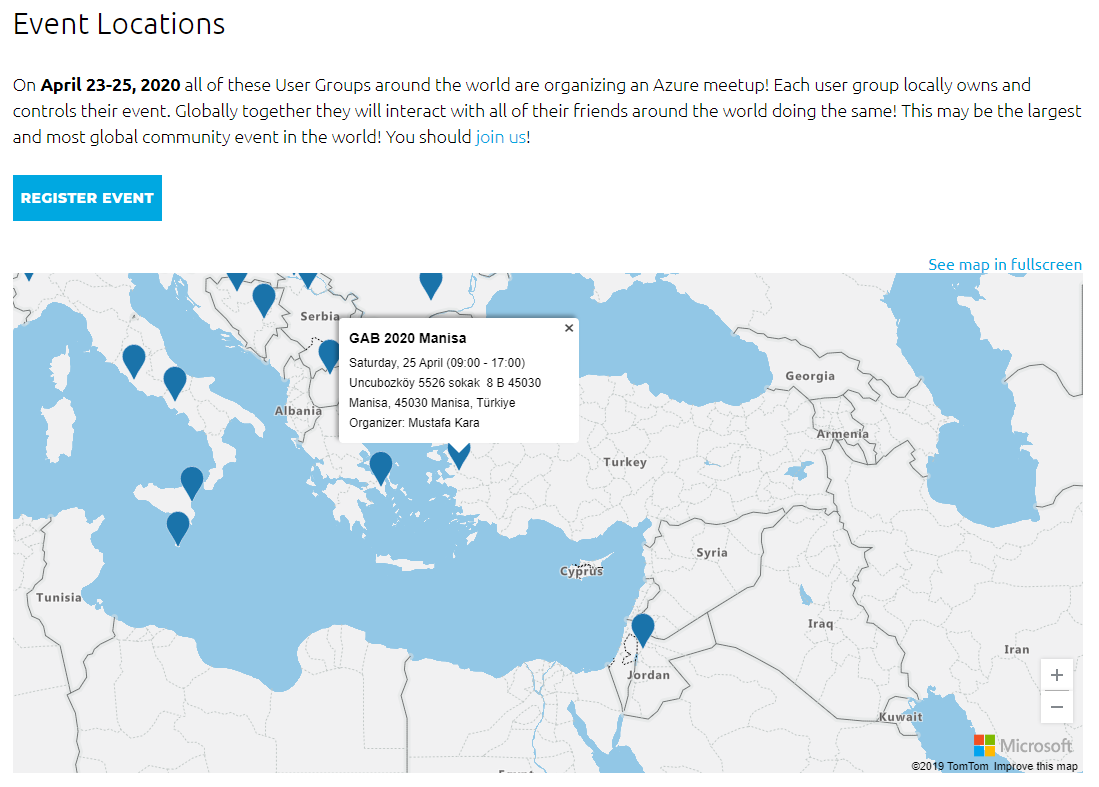Close the GAB 2020 Manisa popup
This screenshot has height=787, width=1099.
point(569,328)
